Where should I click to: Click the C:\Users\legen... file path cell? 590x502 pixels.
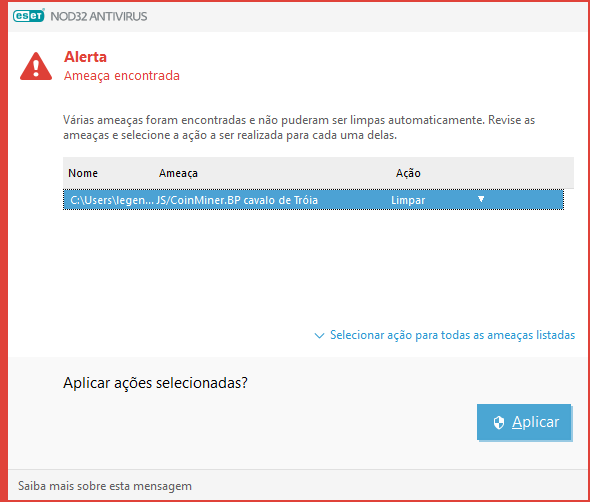click(x=111, y=200)
